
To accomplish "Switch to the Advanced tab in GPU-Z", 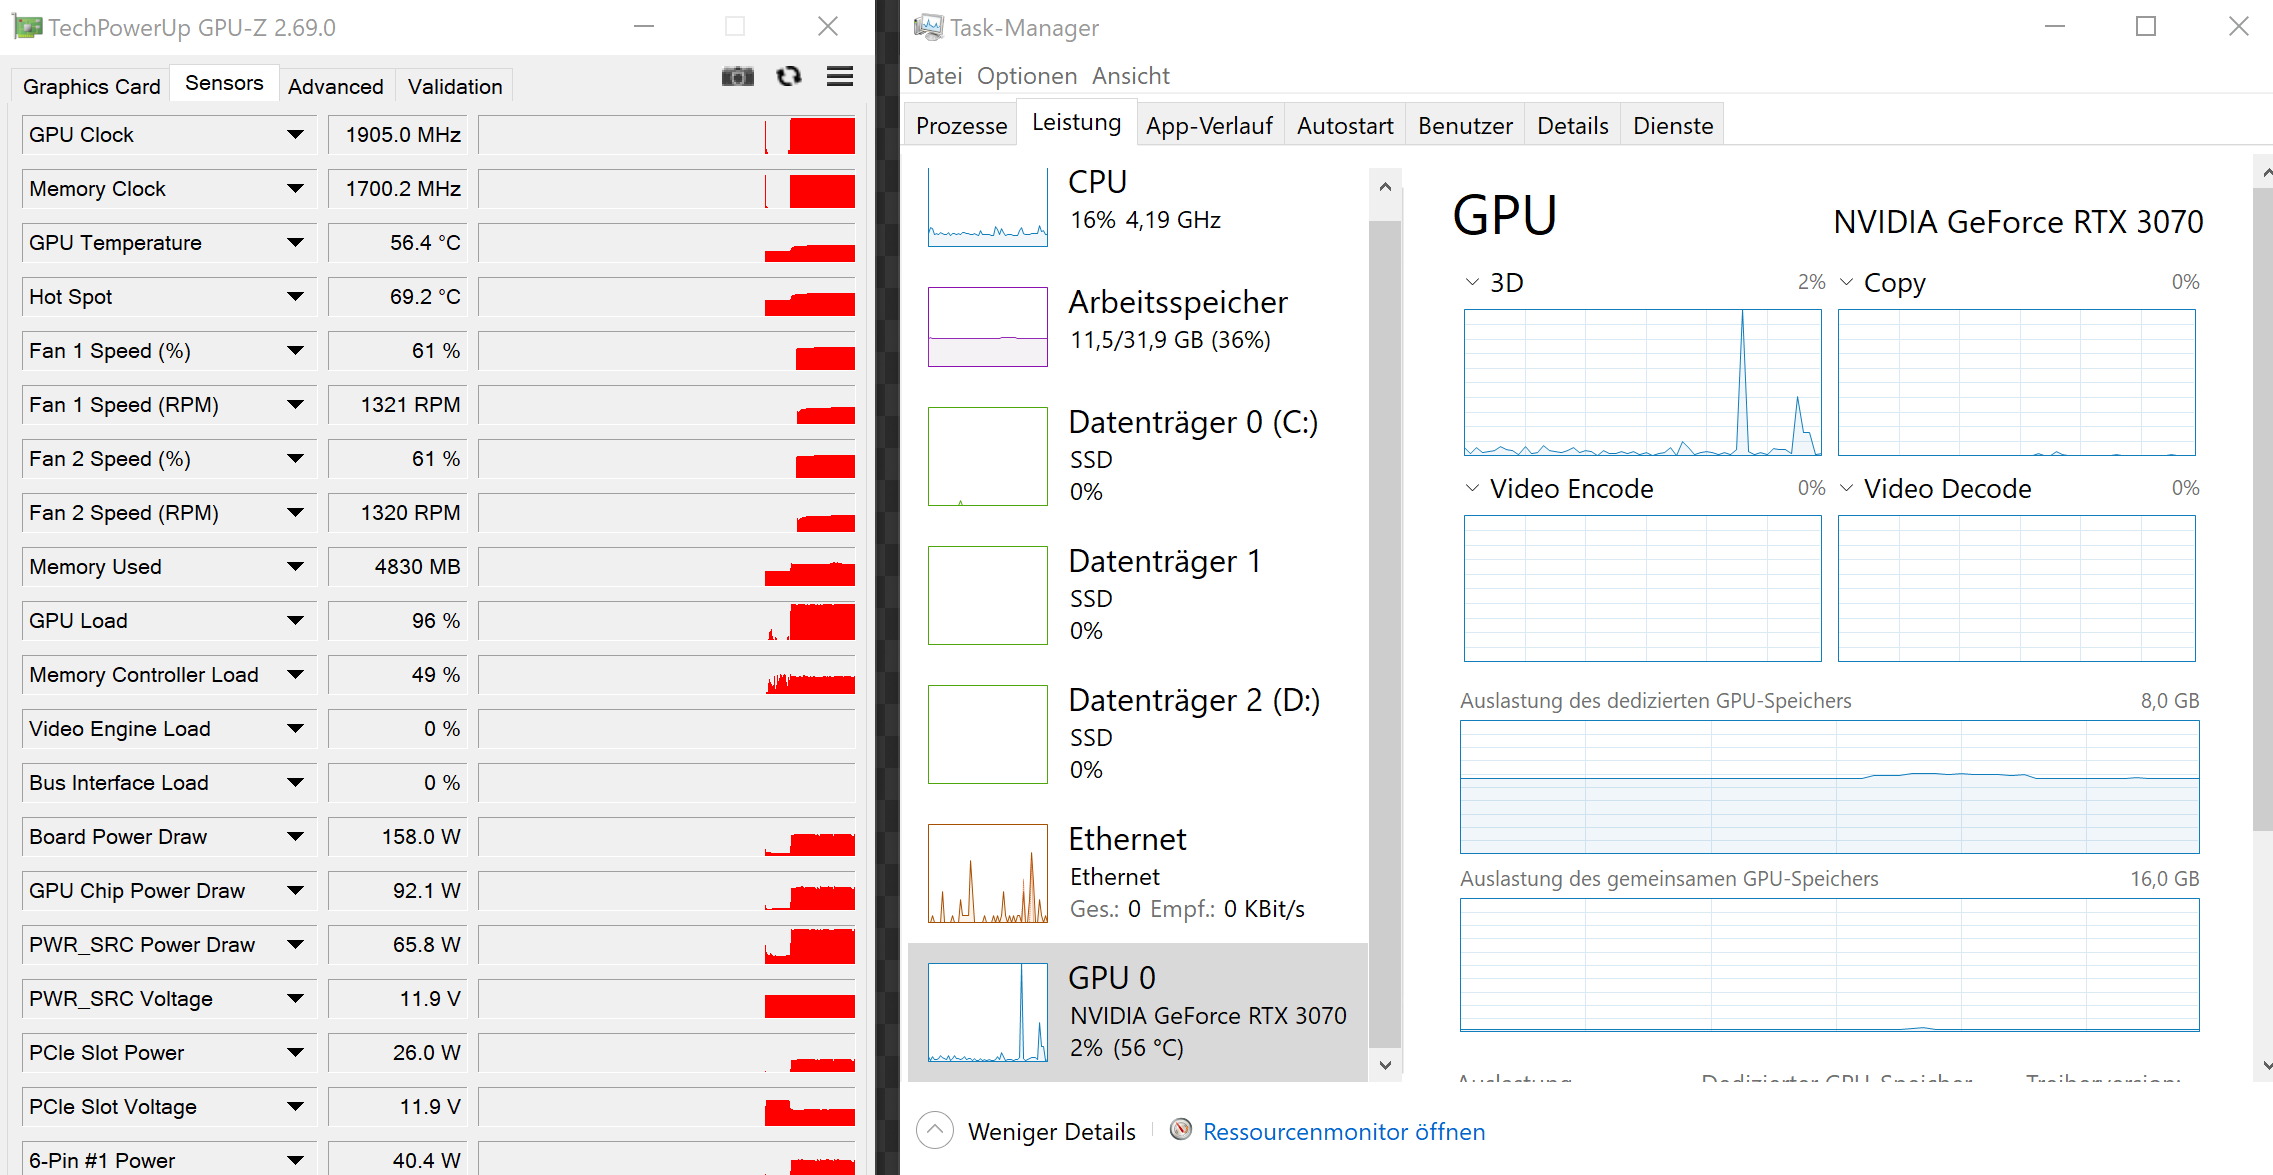I will point(335,86).
